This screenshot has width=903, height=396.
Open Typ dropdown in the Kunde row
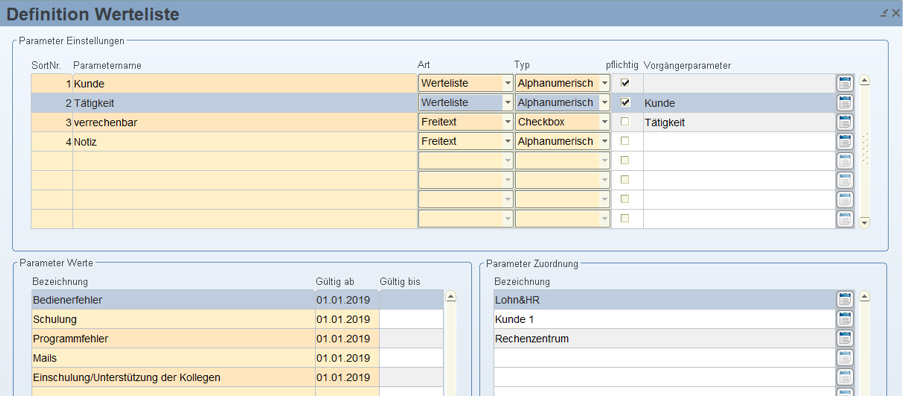[604, 83]
